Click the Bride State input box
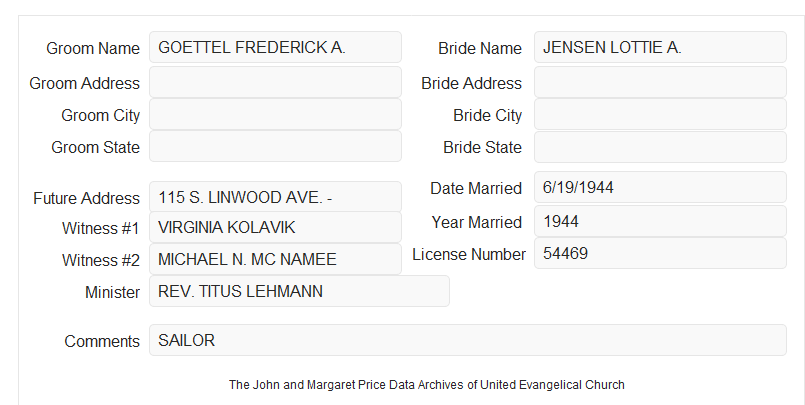Screen dimensions: 805x405 click(660, 147)
